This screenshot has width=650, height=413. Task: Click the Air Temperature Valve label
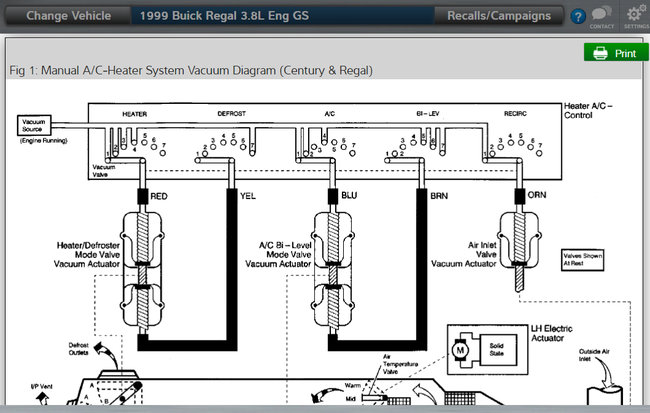(400, 364)
